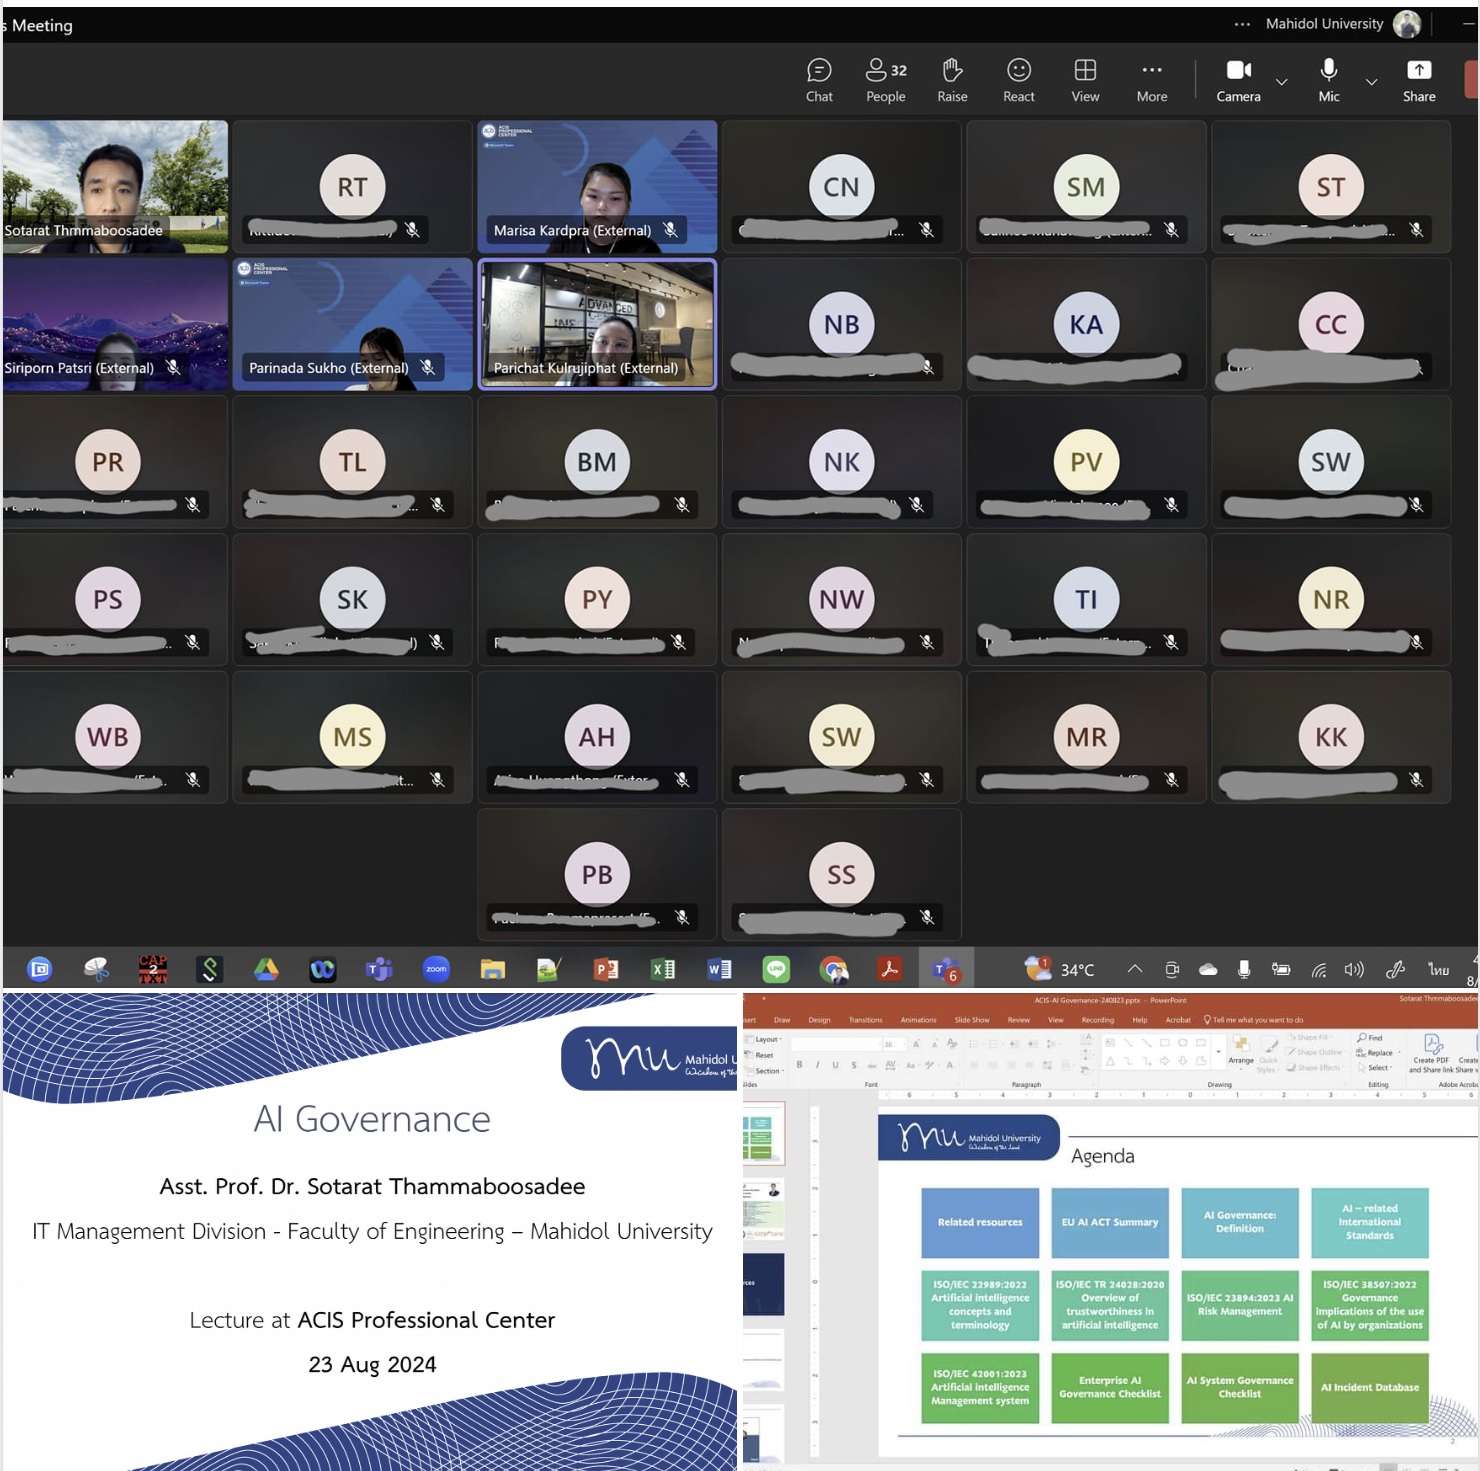Expand the Mic options chevron
The image size is (1480, 1471).
click(1371, 82)
